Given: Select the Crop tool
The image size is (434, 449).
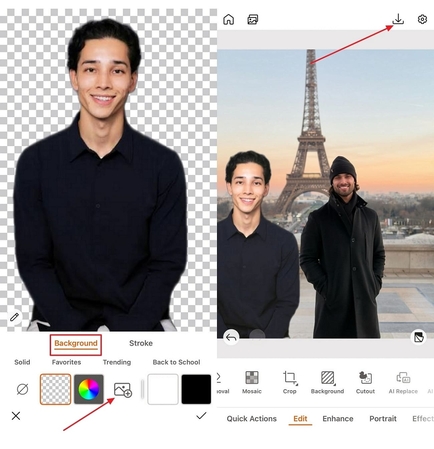Looking at the screenshot, I should pos(290,382).
